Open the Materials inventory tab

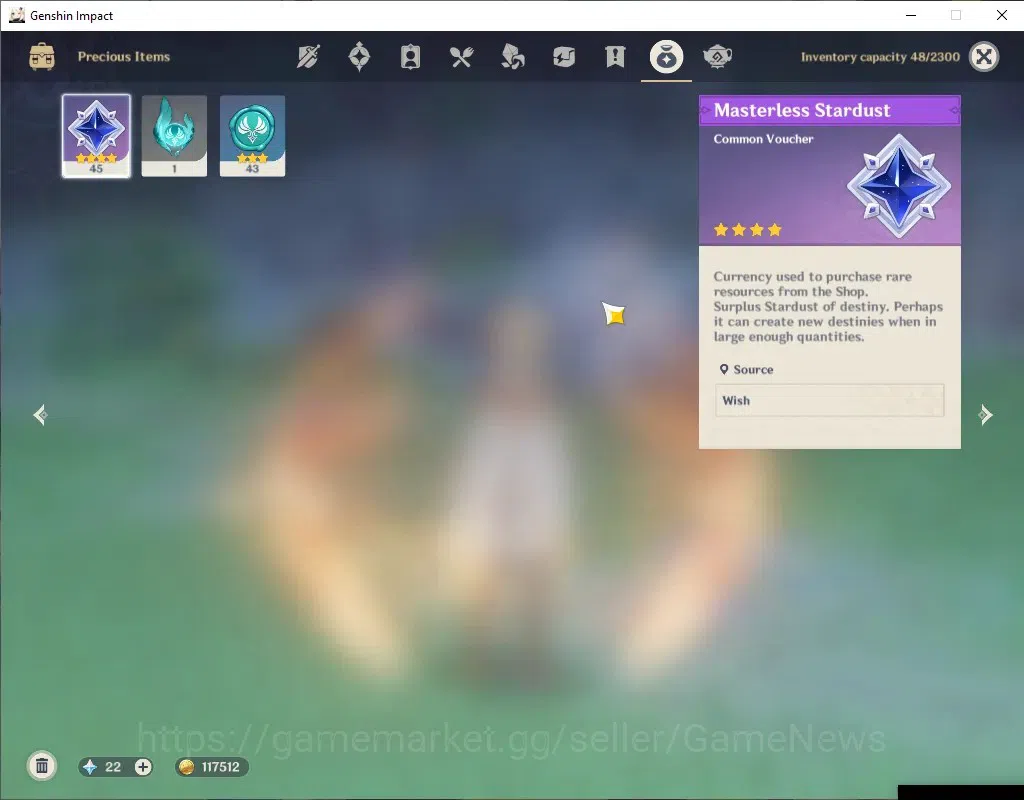513,57
